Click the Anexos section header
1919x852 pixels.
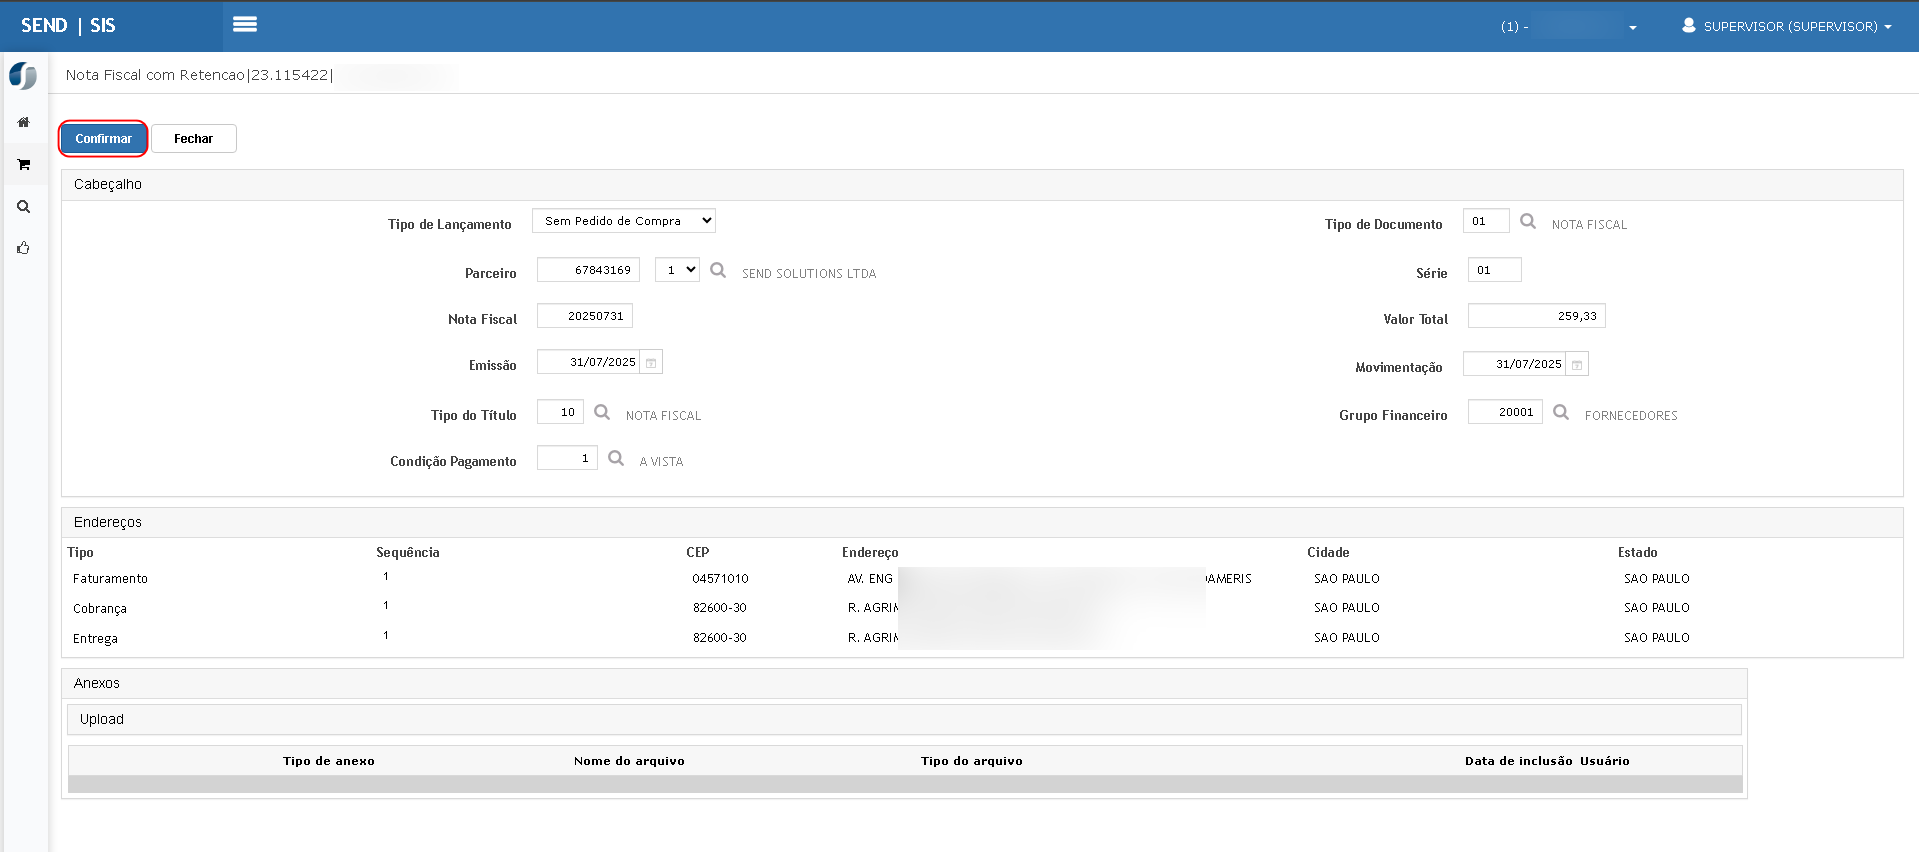pyautogui.click(x=904, y=684)
